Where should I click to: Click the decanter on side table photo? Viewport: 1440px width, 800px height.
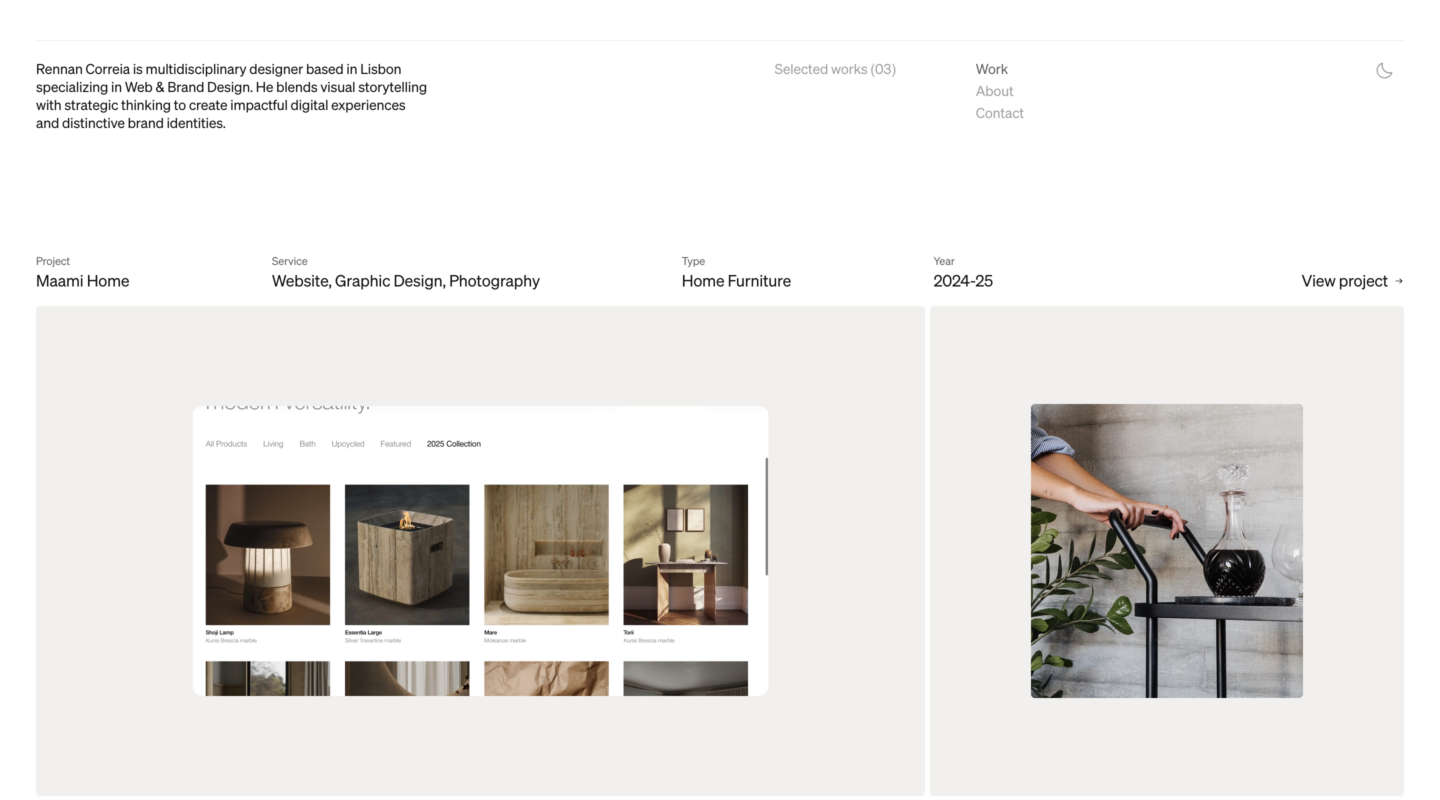tap(1166, 551)
